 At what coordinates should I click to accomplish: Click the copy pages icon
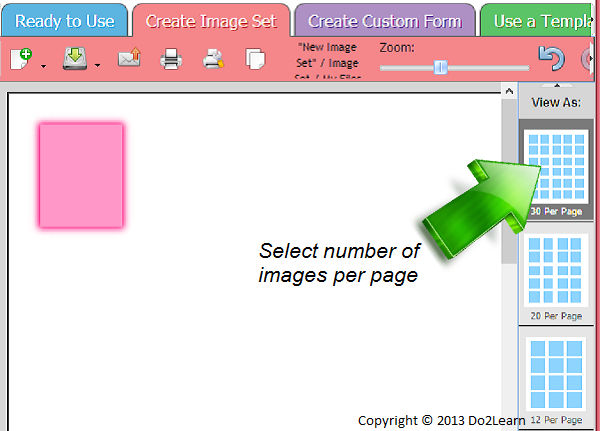[256, 61]
